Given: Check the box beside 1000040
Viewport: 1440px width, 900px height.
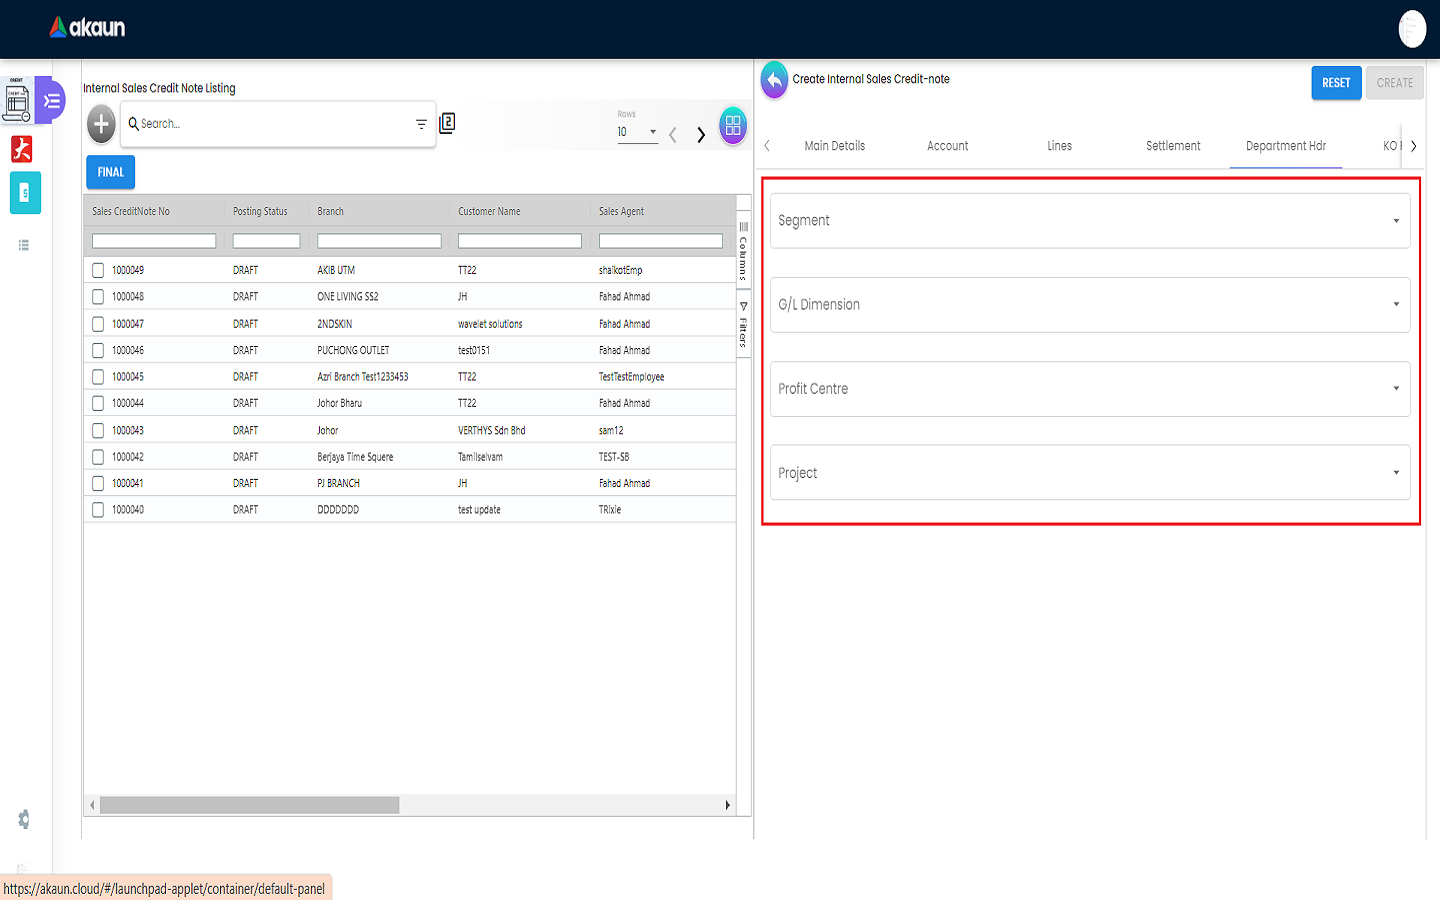Looking at the screenshot, I should pyautogui.click(x=98, y=510).
